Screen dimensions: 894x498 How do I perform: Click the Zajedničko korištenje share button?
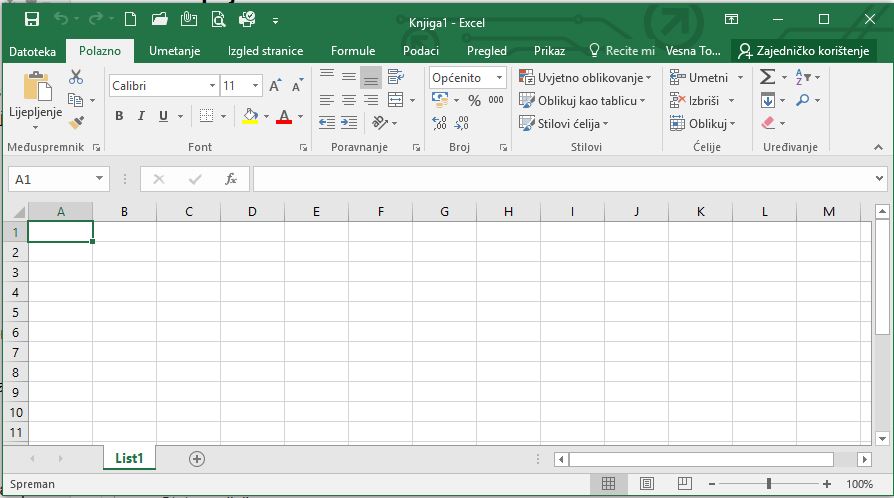(x=804, y=51)
